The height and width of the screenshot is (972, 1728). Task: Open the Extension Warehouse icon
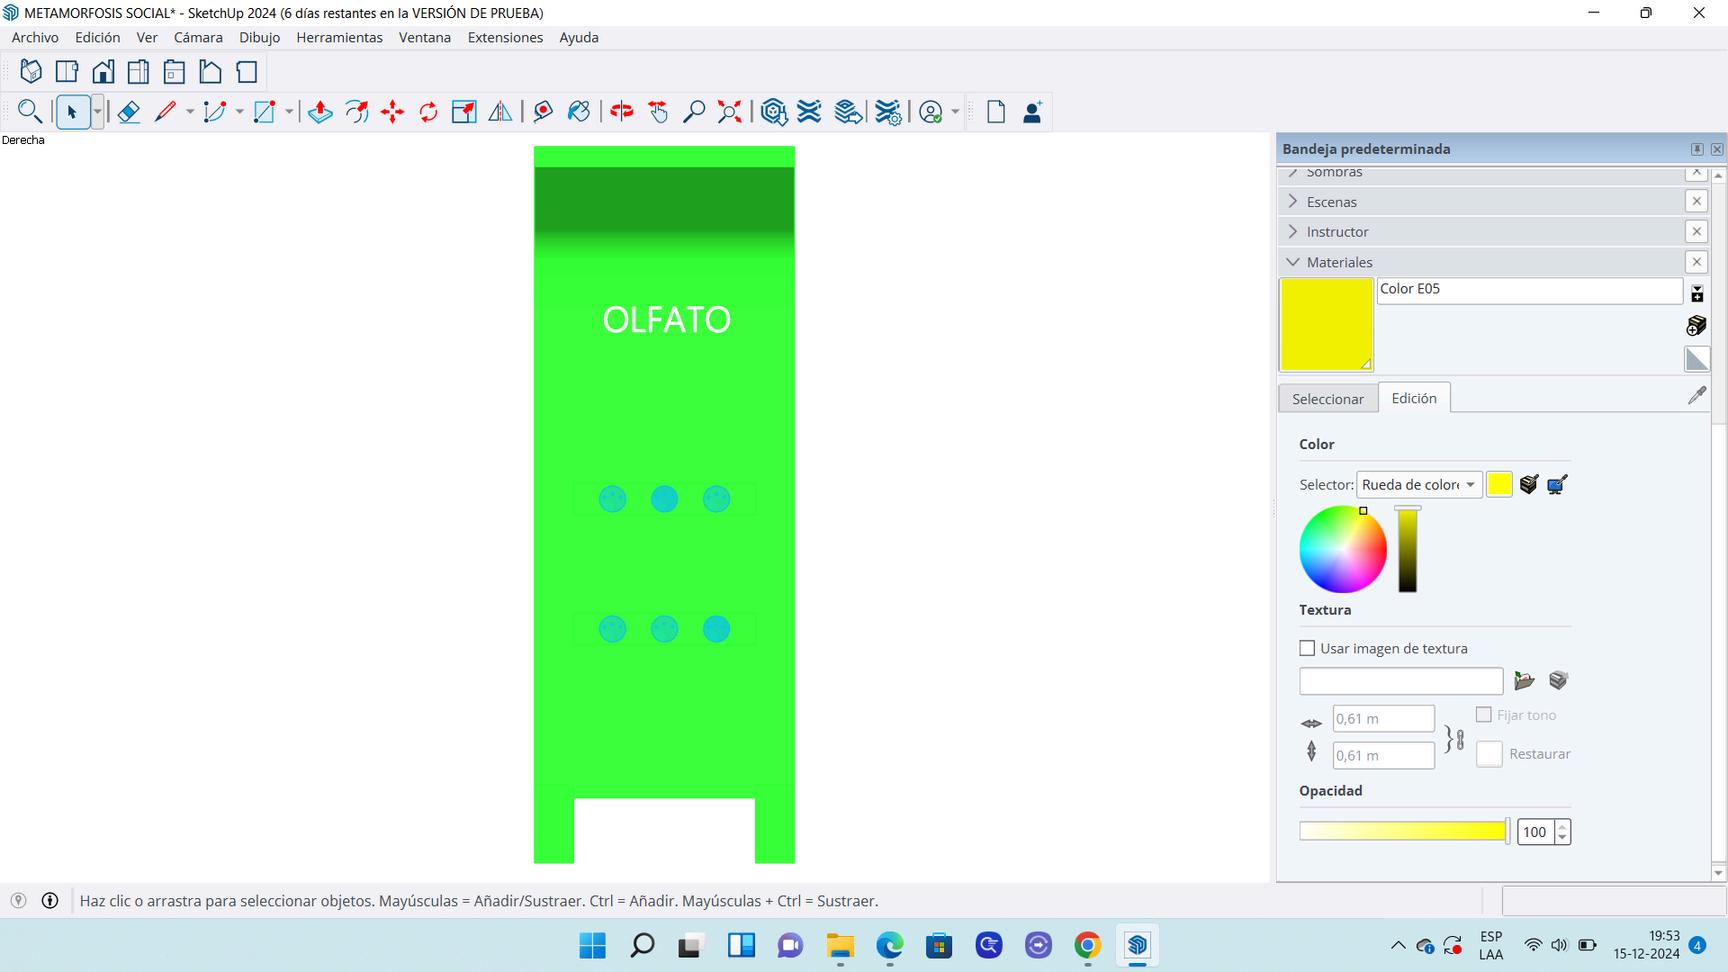coord(810,112)
